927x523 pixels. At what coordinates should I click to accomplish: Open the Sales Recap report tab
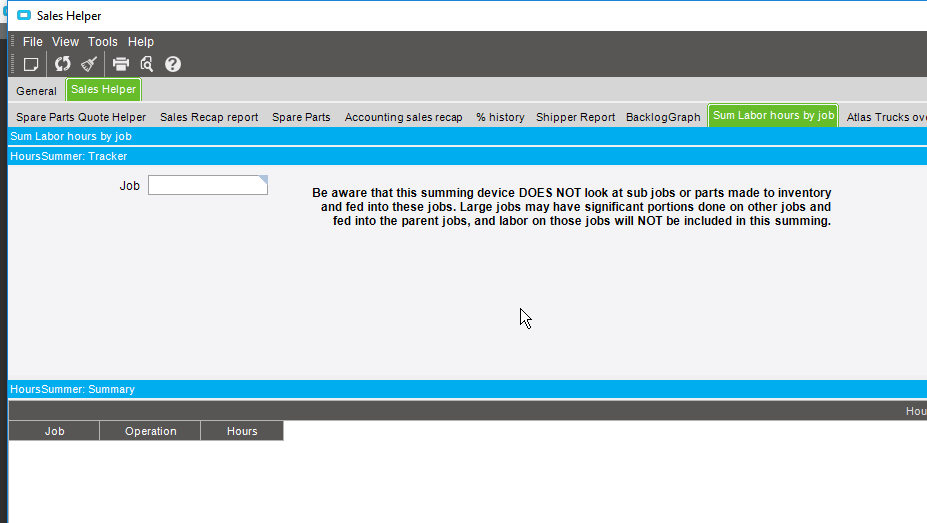click(209, 117)
